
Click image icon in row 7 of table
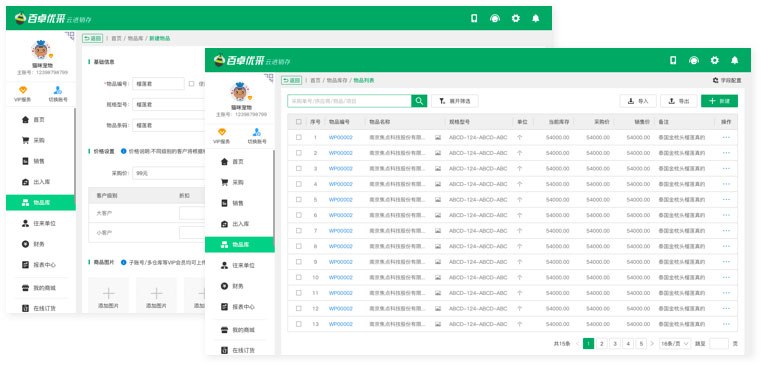pyautogui.click(x=438, y=231)
